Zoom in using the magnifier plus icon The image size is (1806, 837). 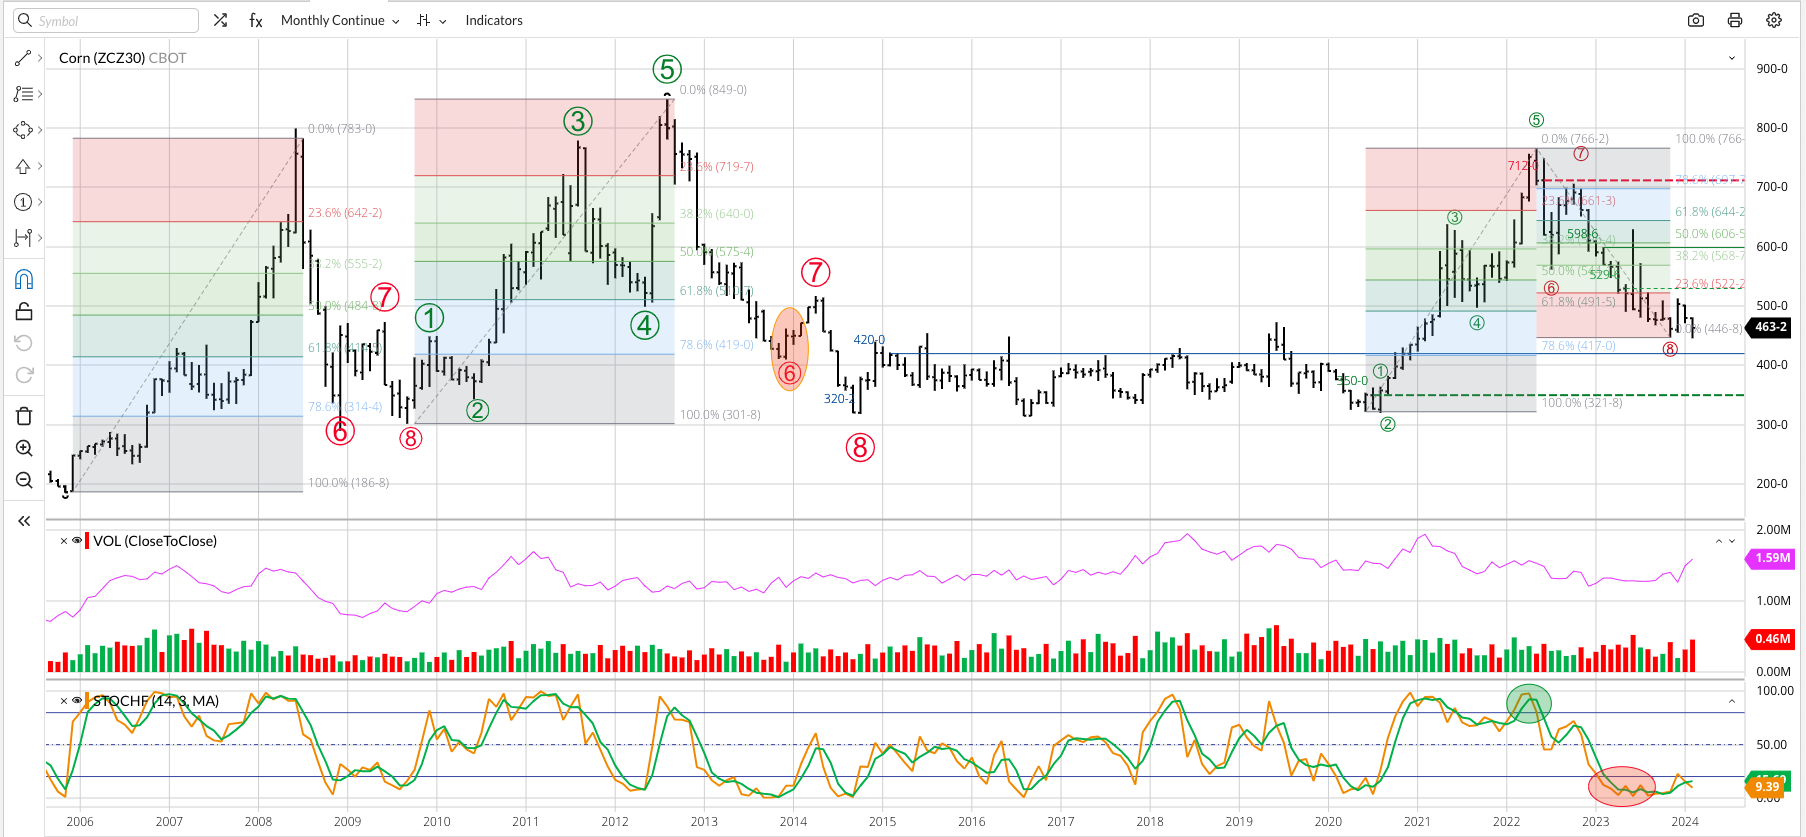[24, 448]
